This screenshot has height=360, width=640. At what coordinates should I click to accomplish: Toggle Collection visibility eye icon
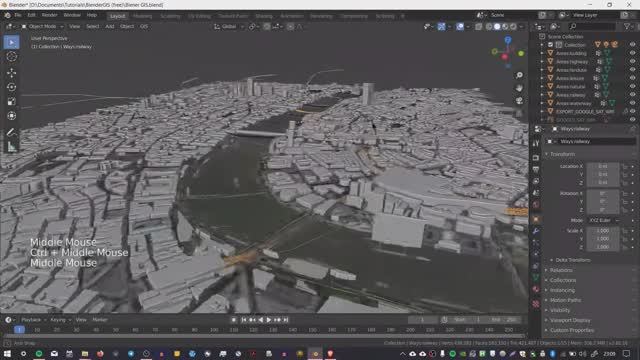(x=632, y=45)
